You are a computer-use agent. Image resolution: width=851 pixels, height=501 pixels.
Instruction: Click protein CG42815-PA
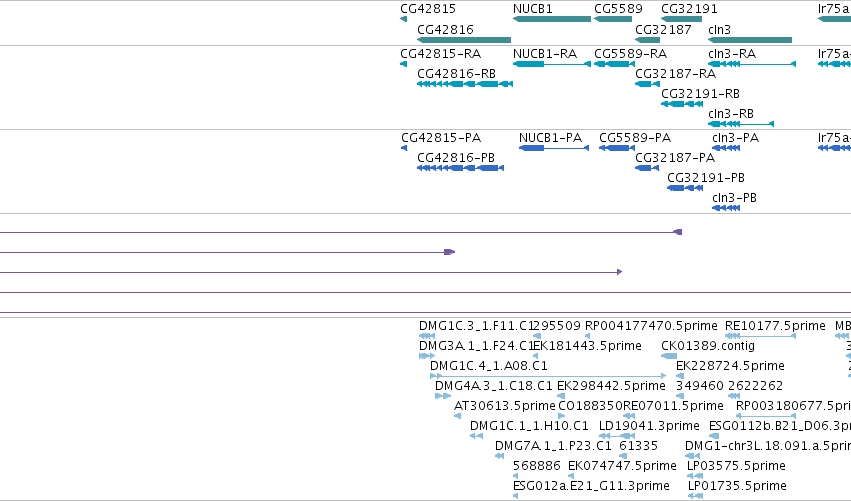[441, 138]
